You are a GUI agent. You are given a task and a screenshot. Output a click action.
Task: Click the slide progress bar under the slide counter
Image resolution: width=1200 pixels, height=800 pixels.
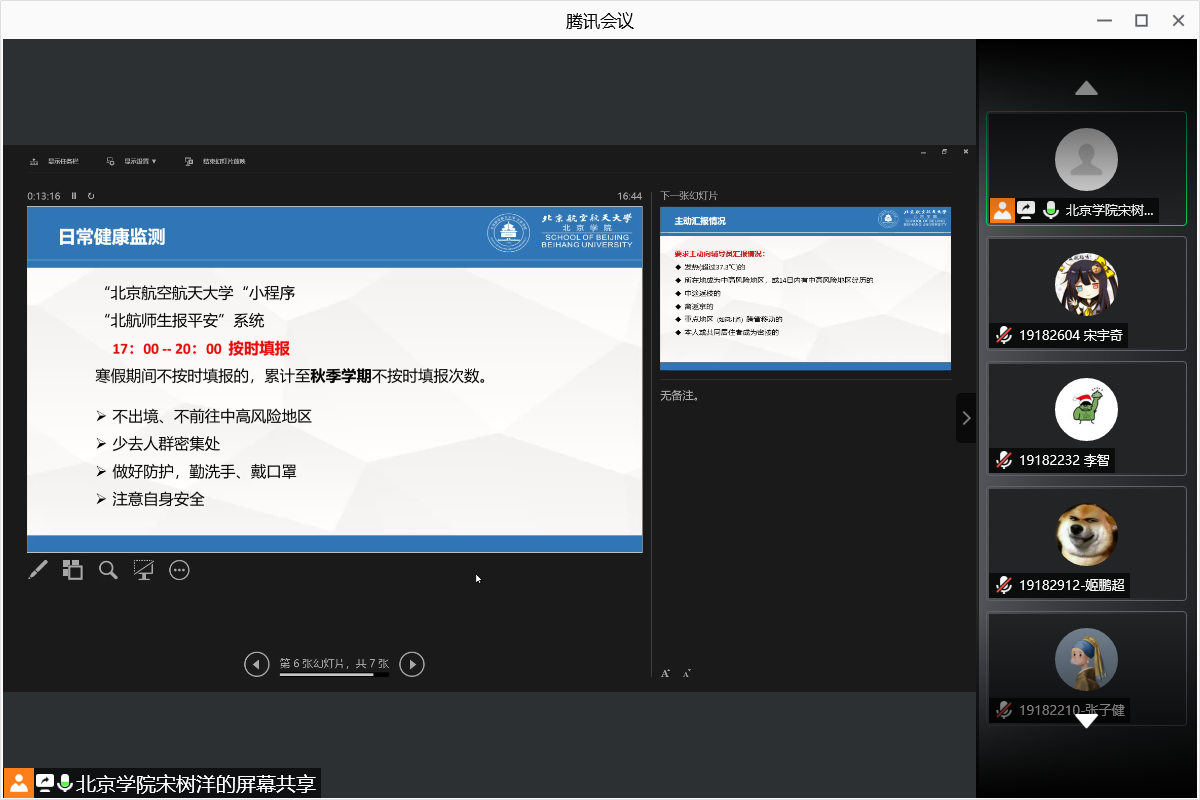point(334,675)
